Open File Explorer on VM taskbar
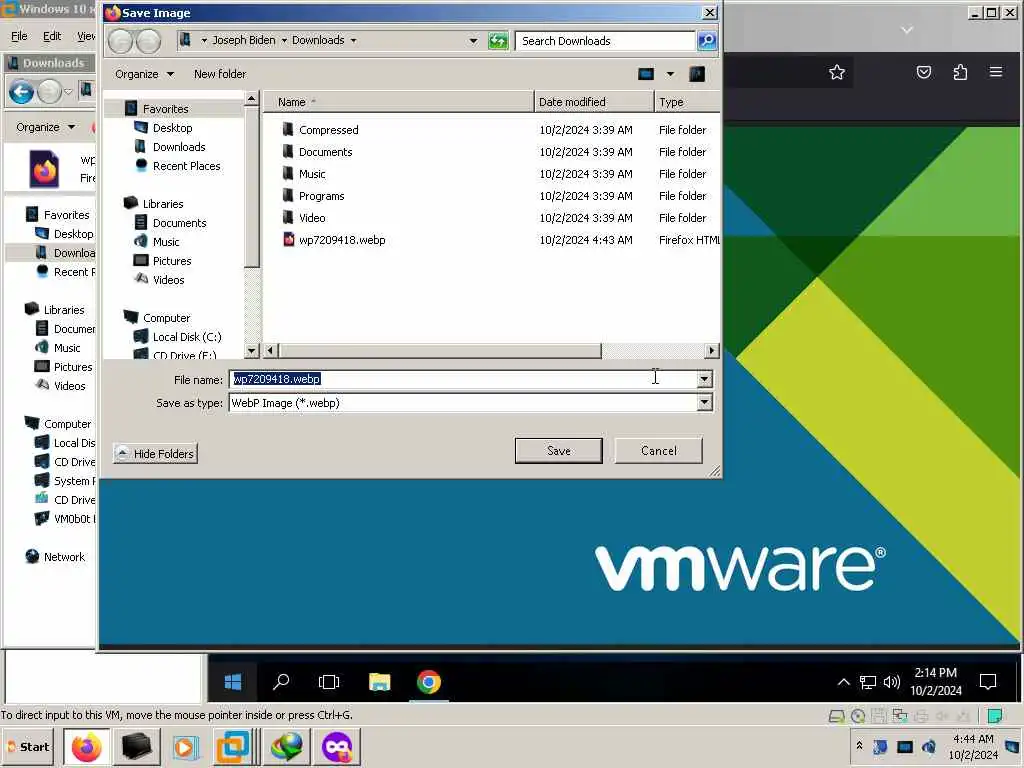The width and height of the screenshot is (1024, 768). pyautogui.click(x=379, y=682)
